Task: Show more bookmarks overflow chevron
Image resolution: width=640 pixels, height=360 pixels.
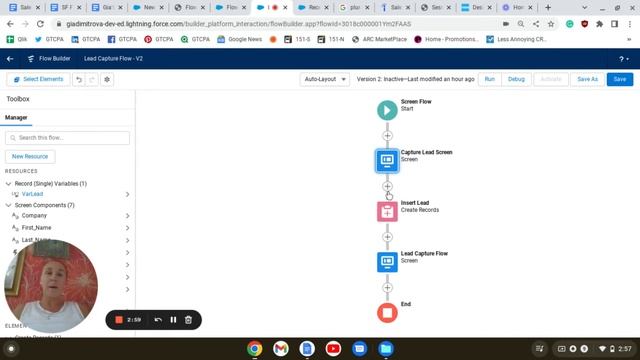Action: [x=629, y=39]
